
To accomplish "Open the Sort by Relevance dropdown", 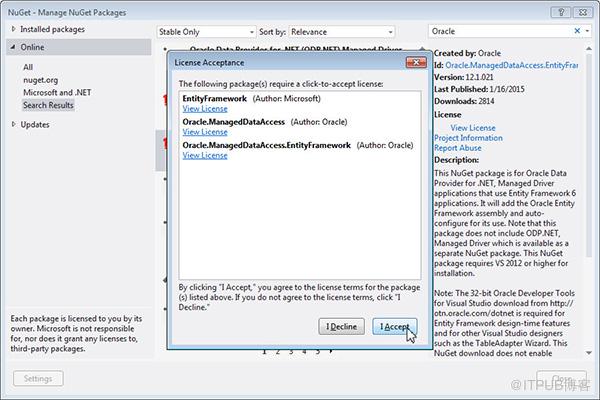I will pos(342,32).
